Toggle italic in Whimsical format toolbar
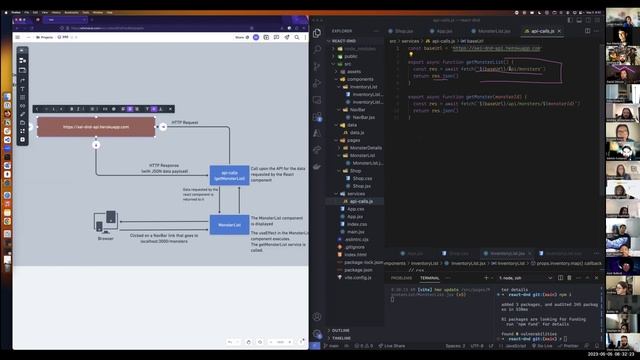 tap(78, 109)
